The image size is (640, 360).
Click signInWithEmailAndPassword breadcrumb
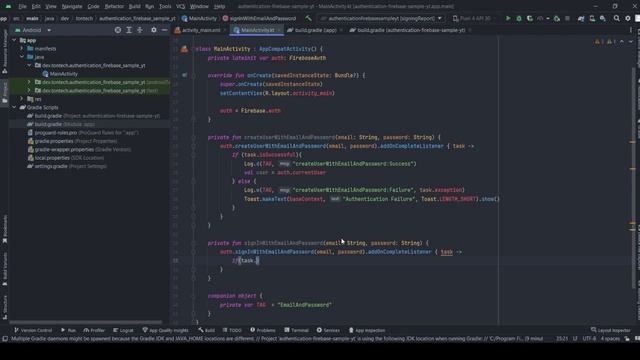(259, 18)
